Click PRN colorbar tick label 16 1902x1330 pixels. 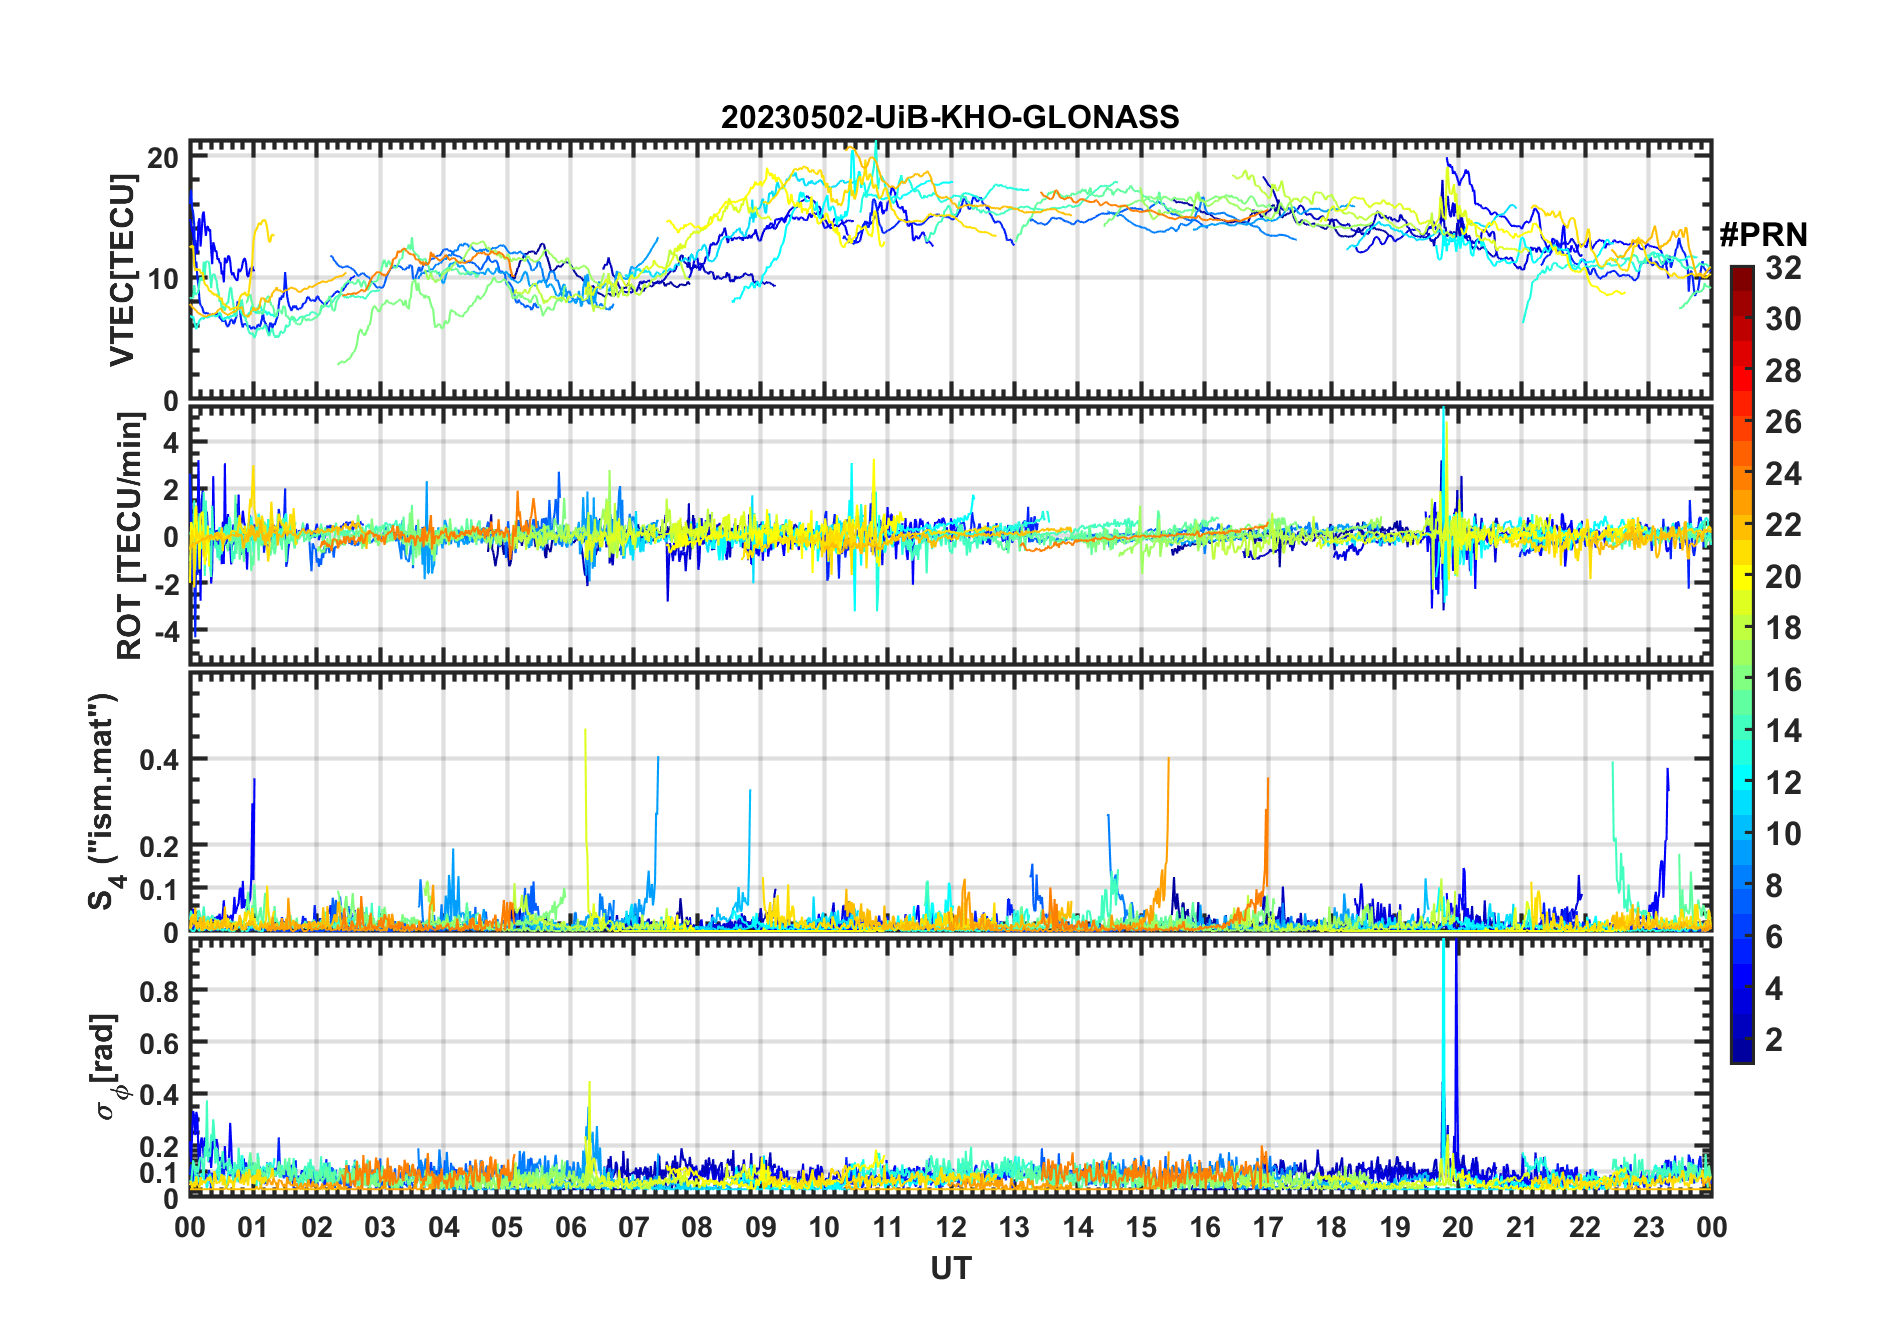(x=1783, y=680)
